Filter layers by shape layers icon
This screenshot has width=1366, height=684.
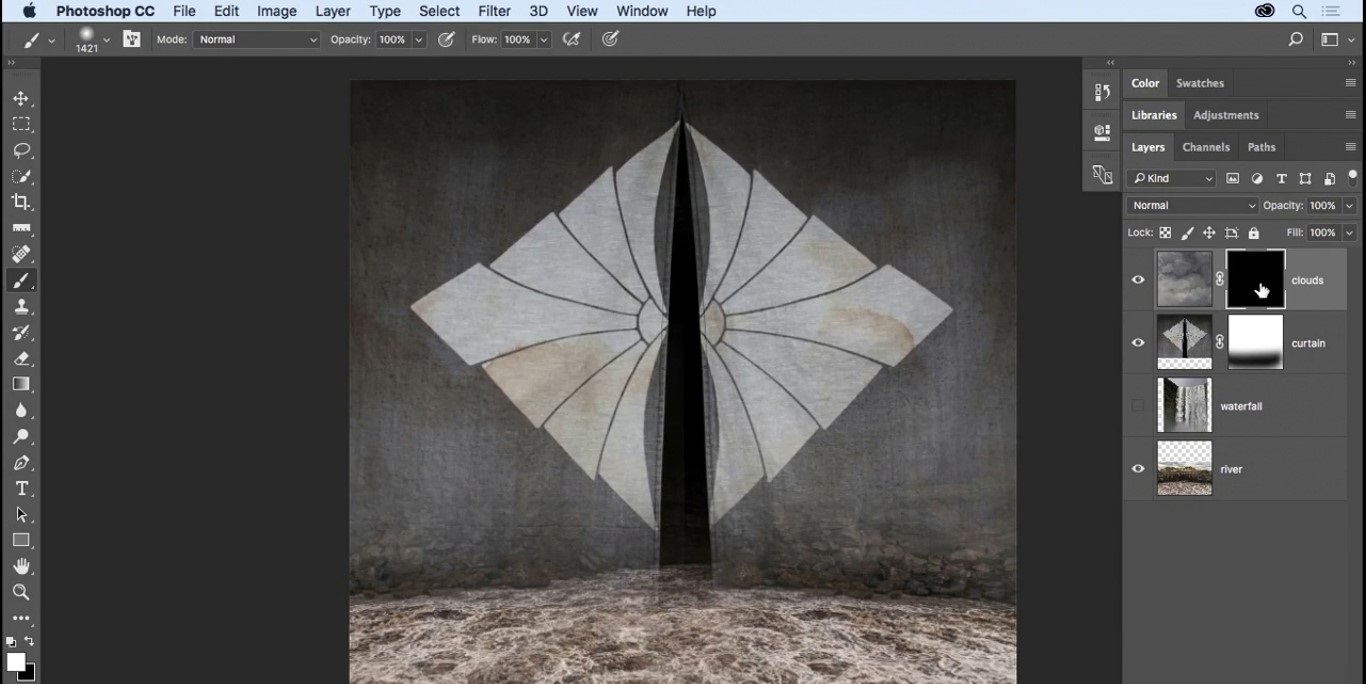pos(1305,179)
